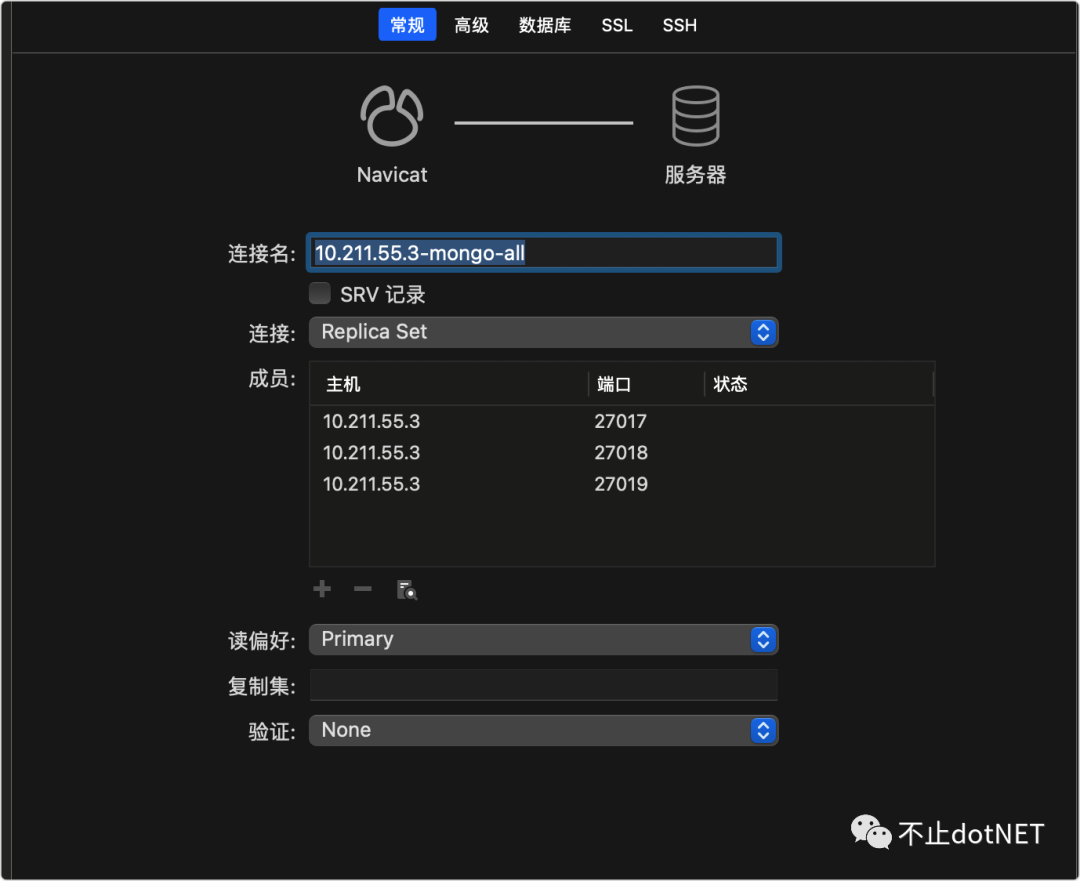Click the add member plus icon

click(322, 589)
